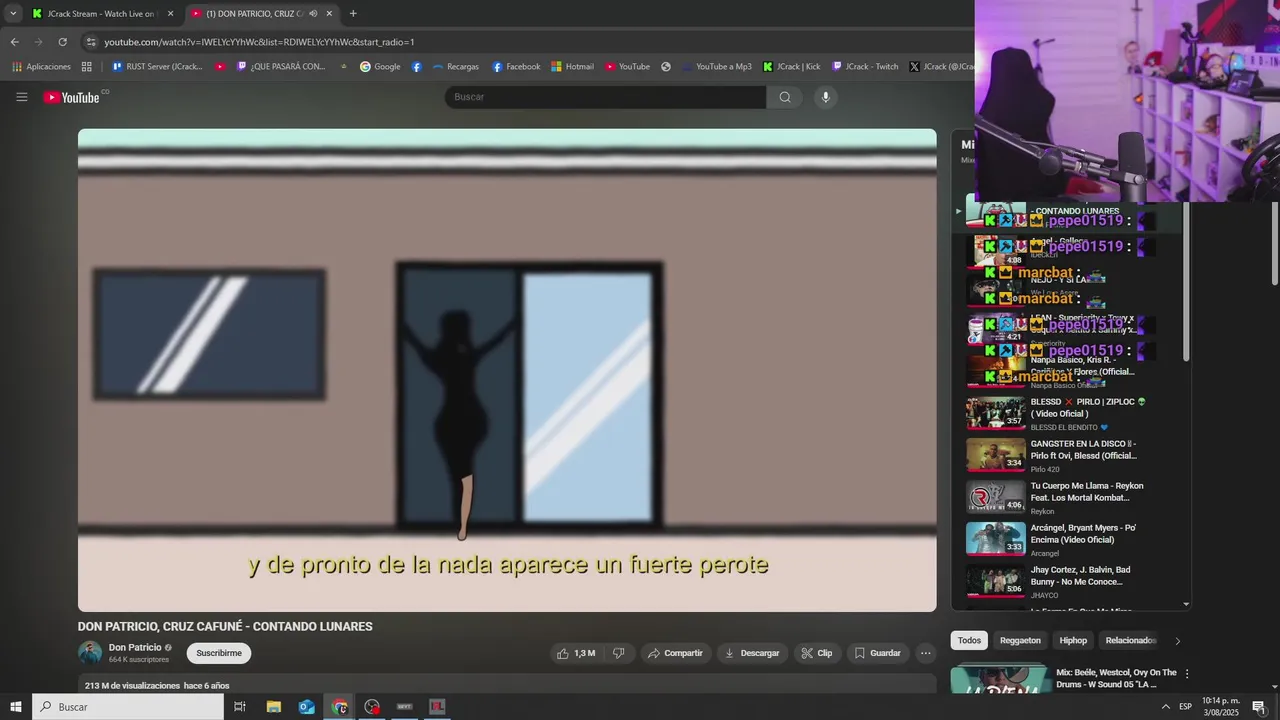This screenshot has width=1280, height=720.
Task: Open the QUE PASARÁ CON bookmark
Action: coord(280,67)
